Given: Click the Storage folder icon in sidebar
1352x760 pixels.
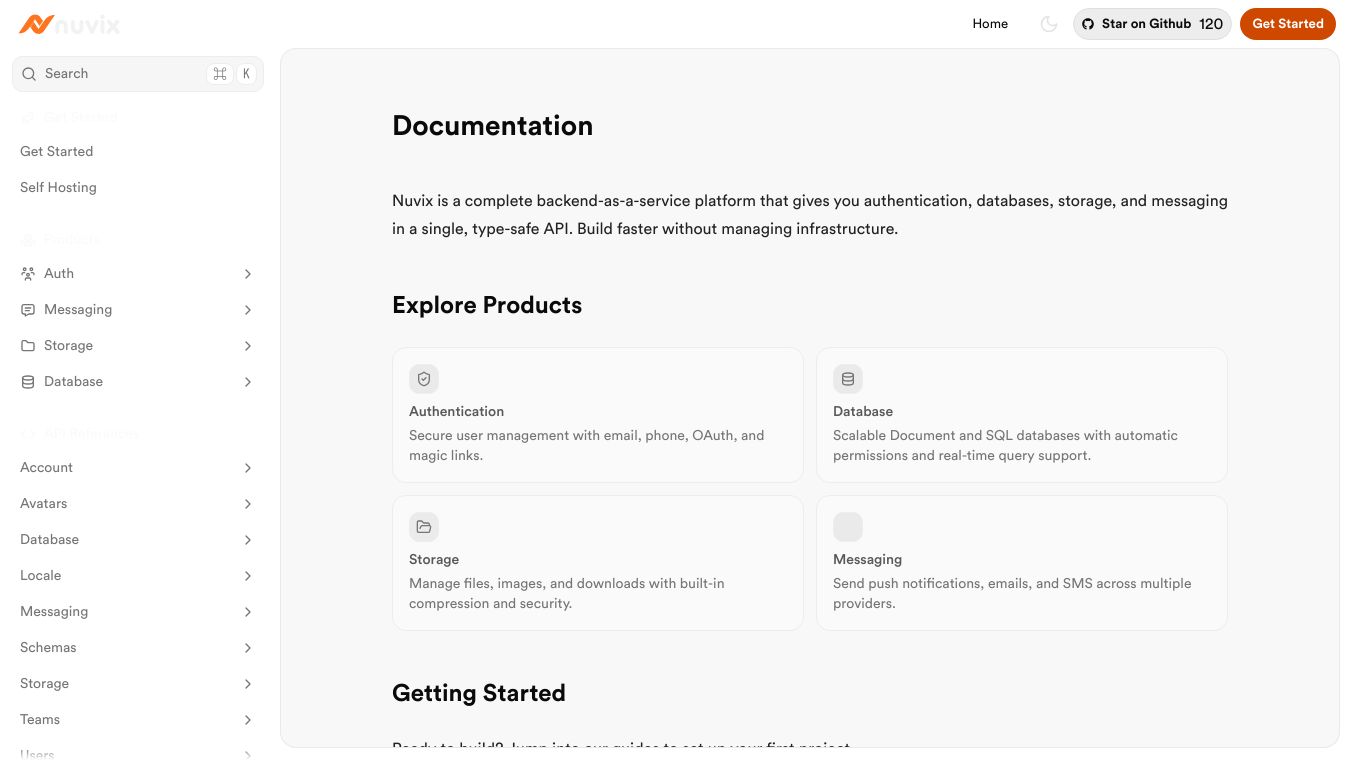Looking at the screenshot, I should [28, 346].
